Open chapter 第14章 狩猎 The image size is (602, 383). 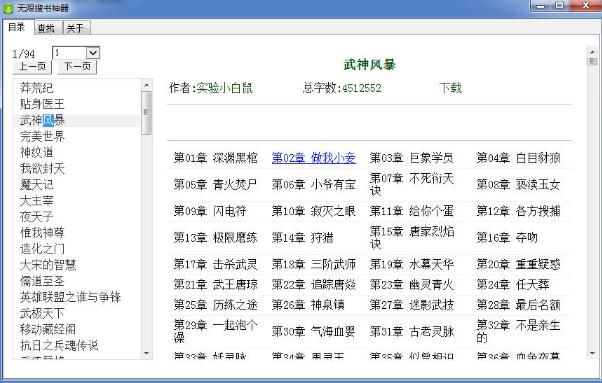point(303,238)
